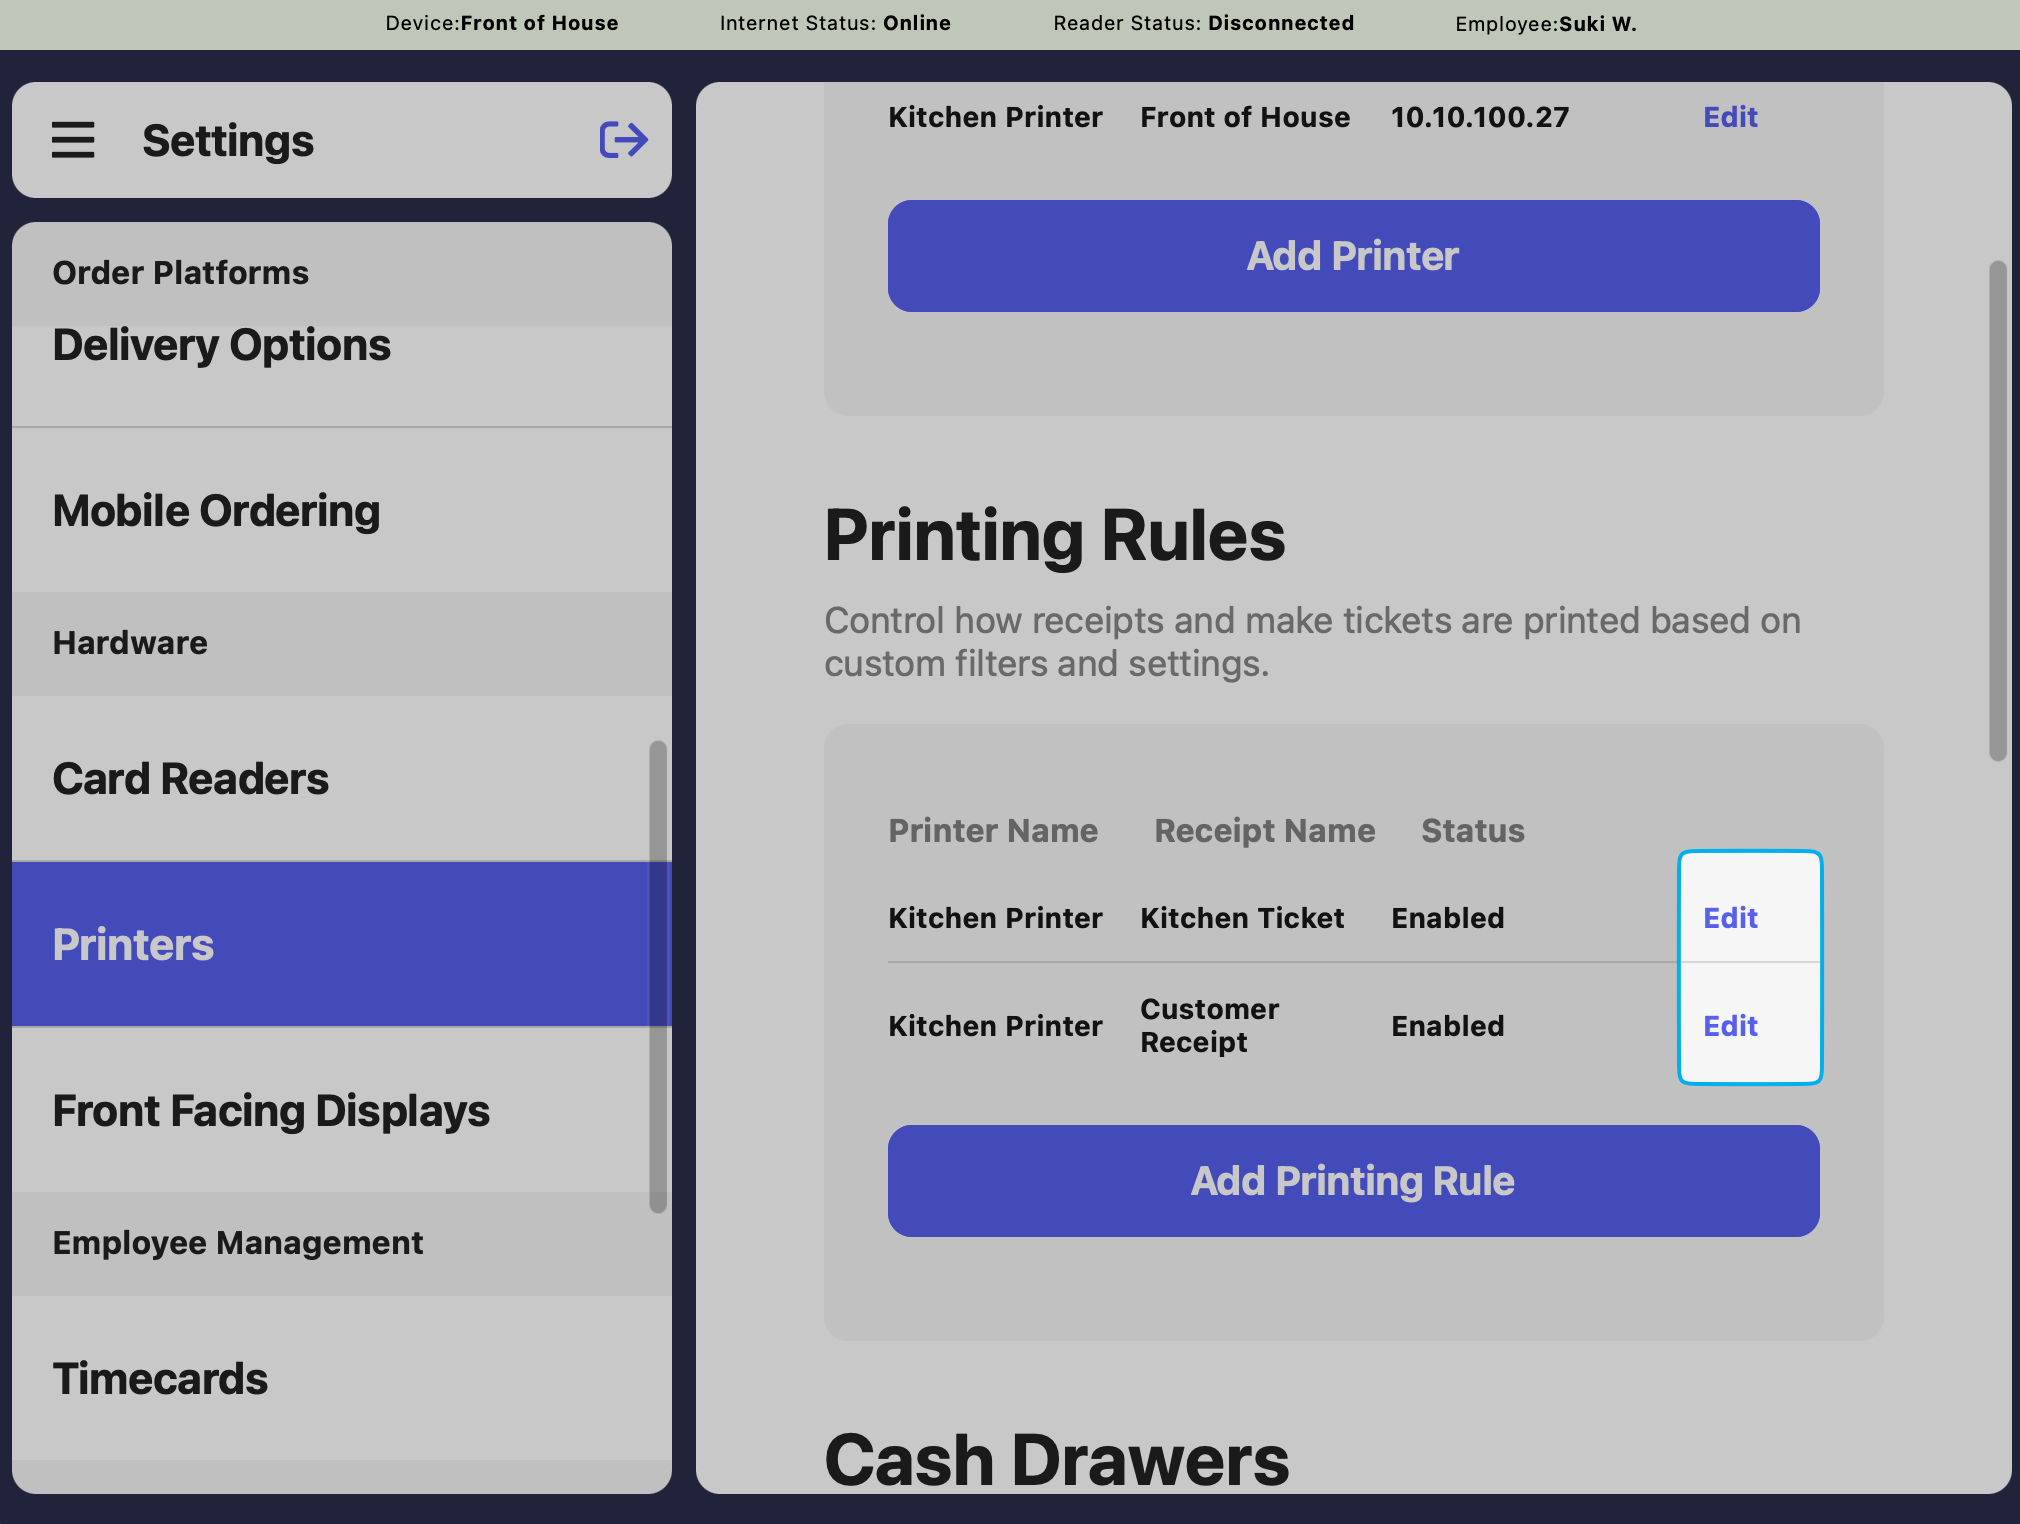Go to Card Readers settings
The height and width of the screenshot is (1524, 2020).
191,779
